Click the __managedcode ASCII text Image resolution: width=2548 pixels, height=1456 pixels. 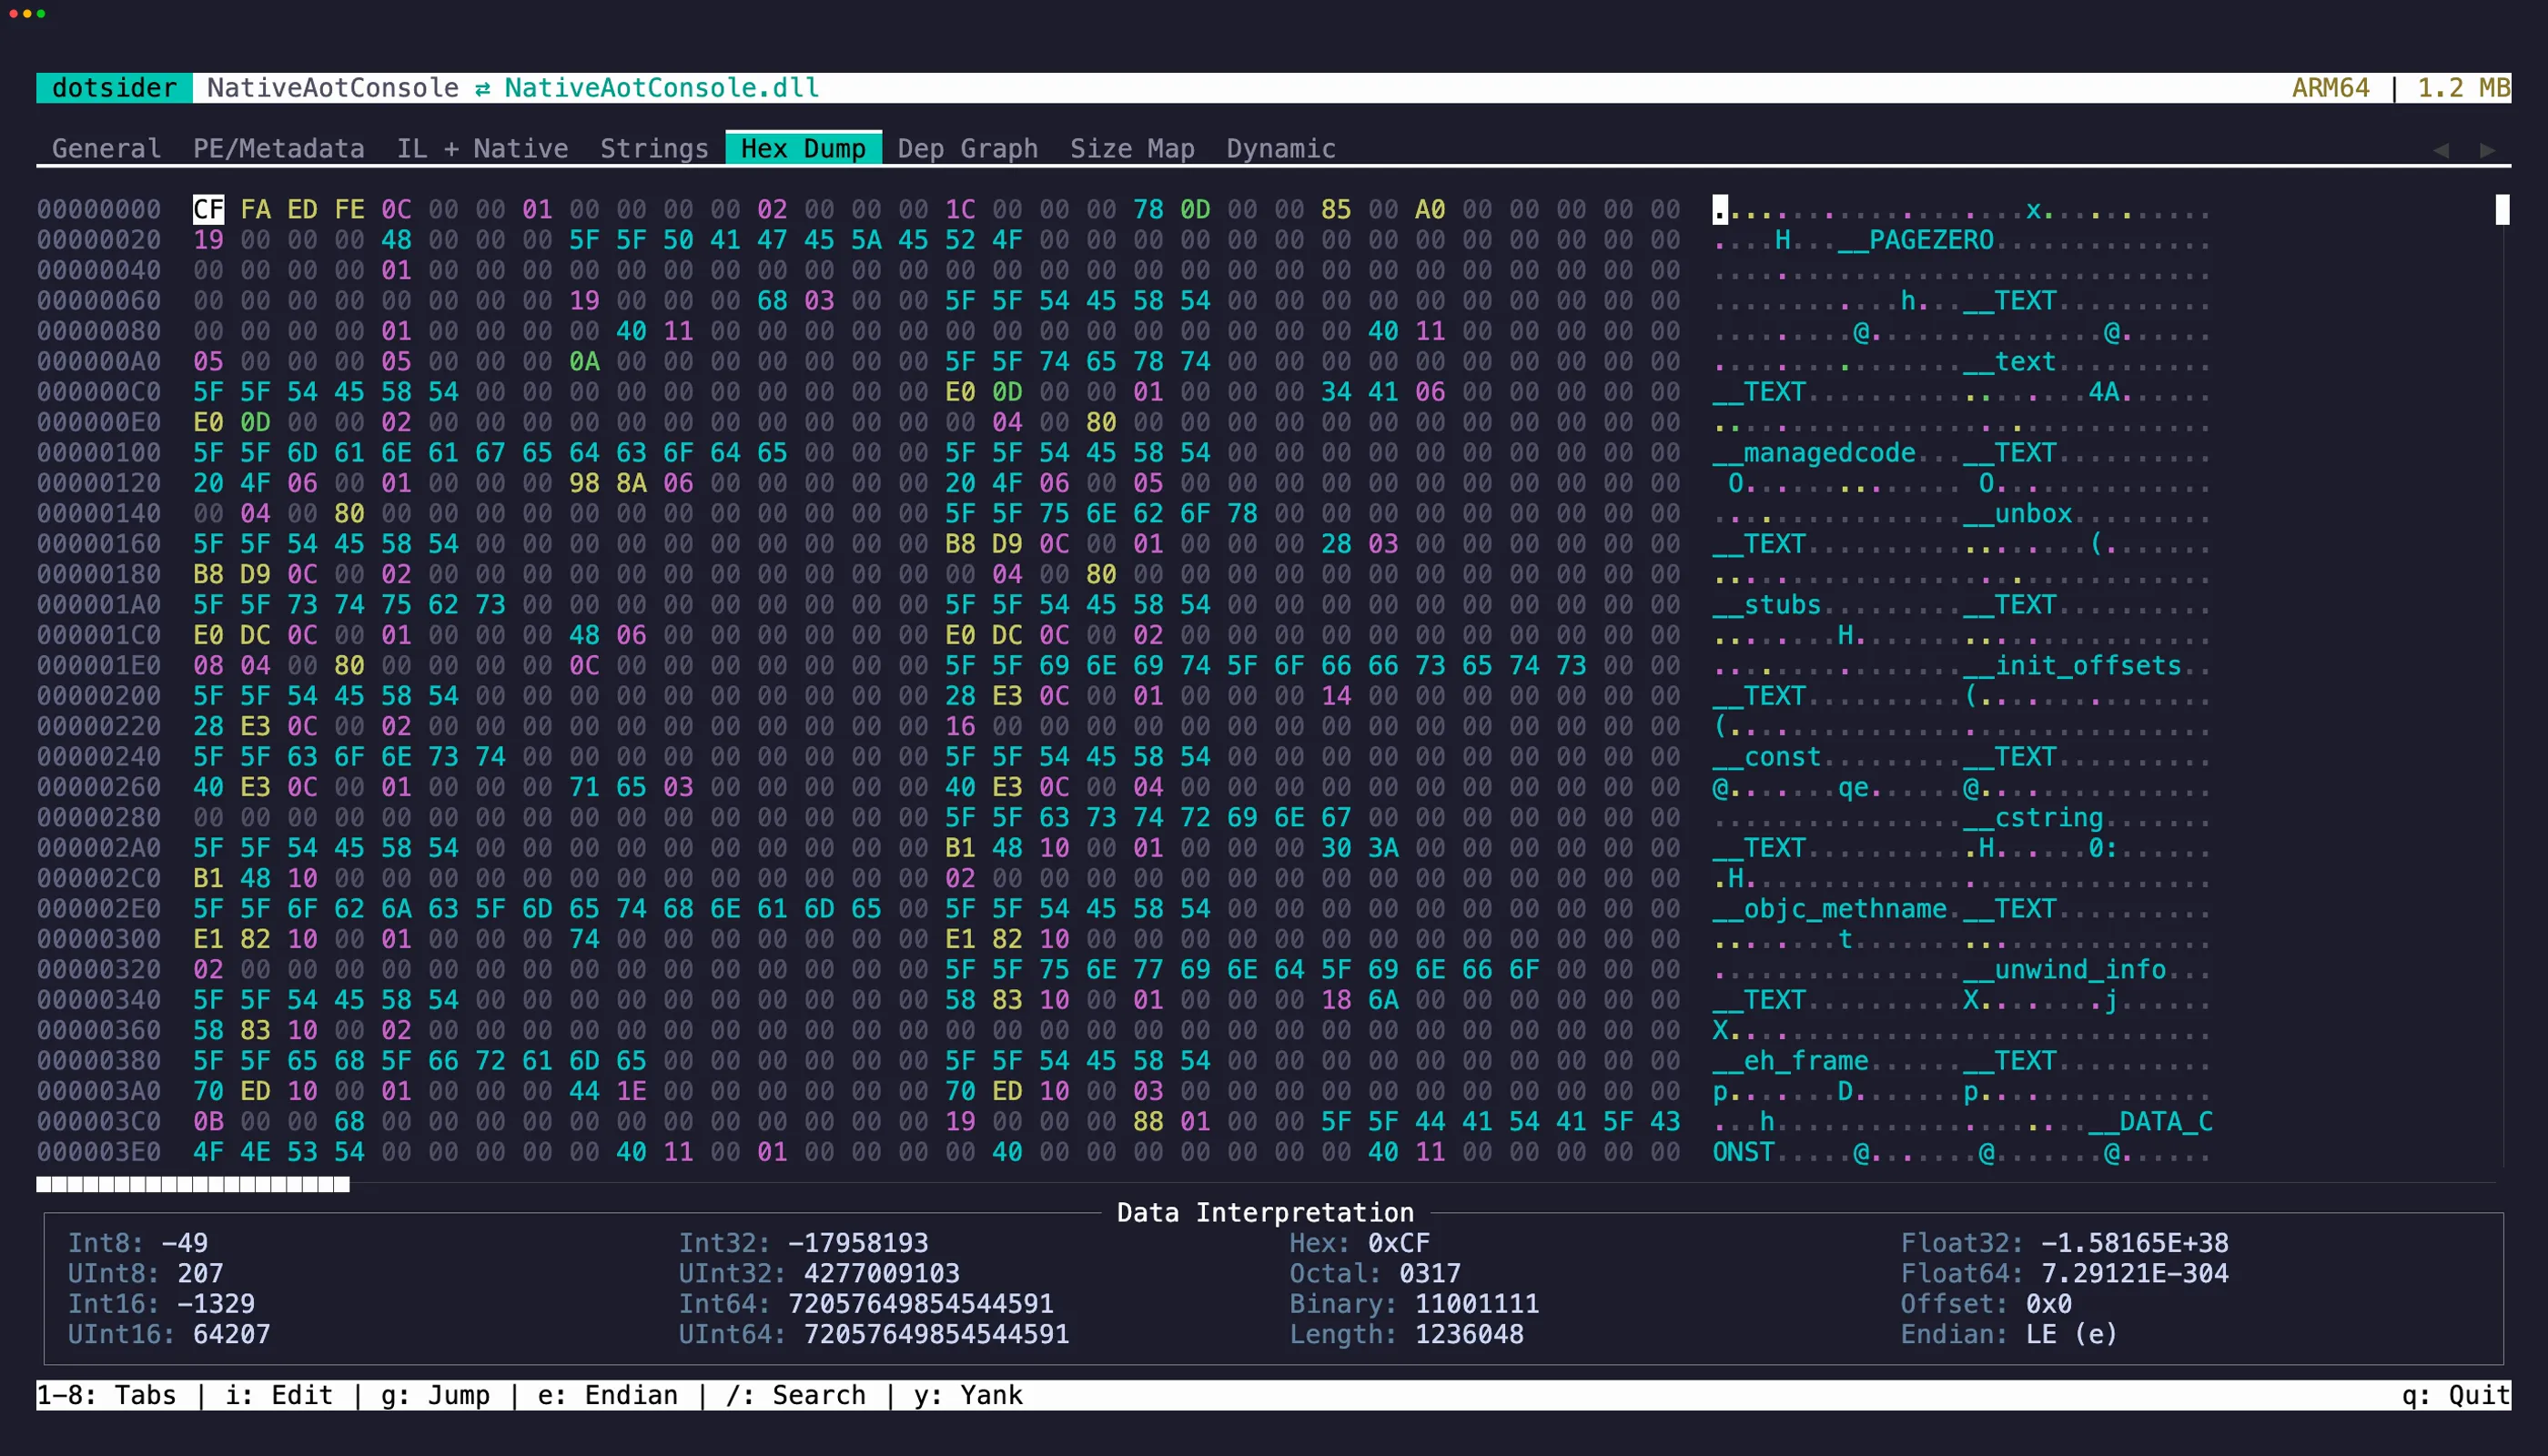point(1814,453)
